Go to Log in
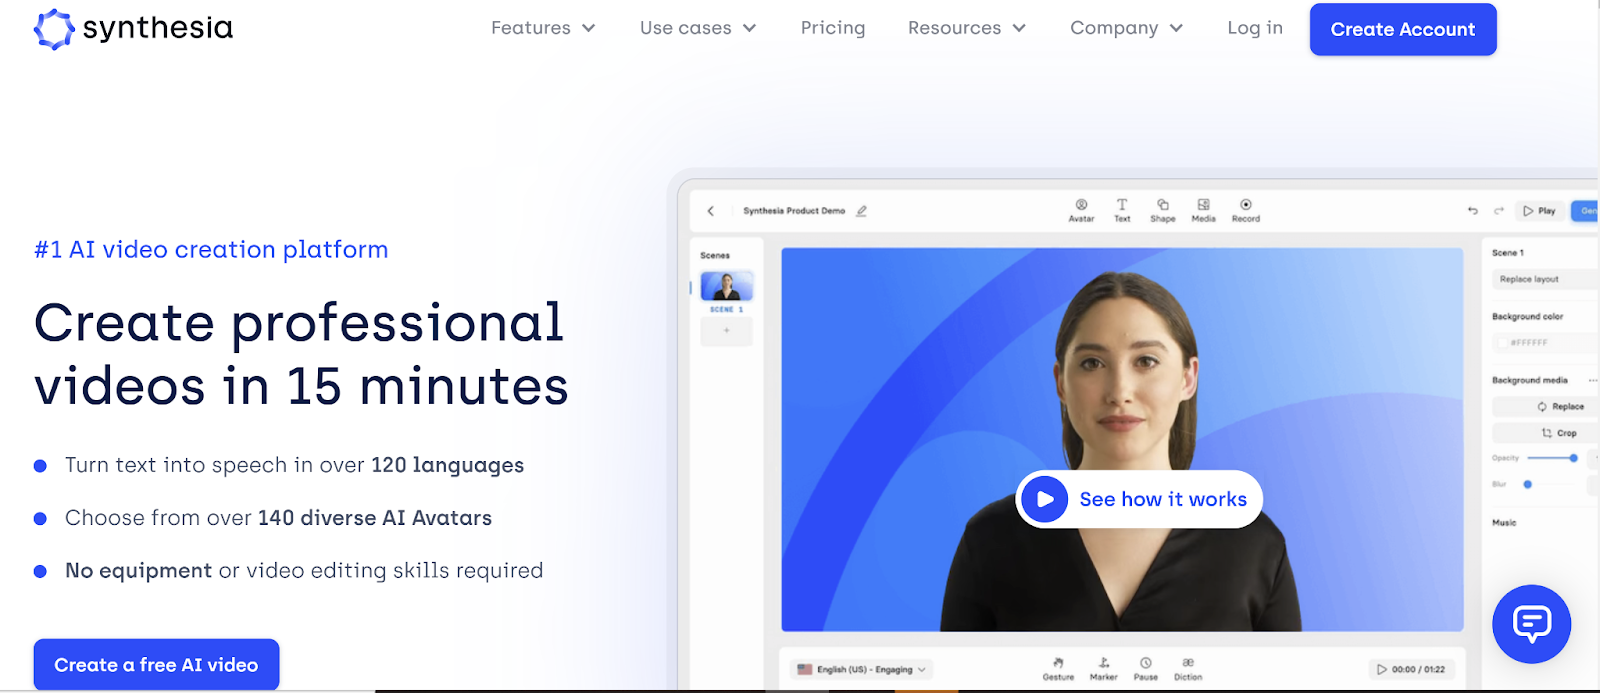 (x=1255, y=28)
